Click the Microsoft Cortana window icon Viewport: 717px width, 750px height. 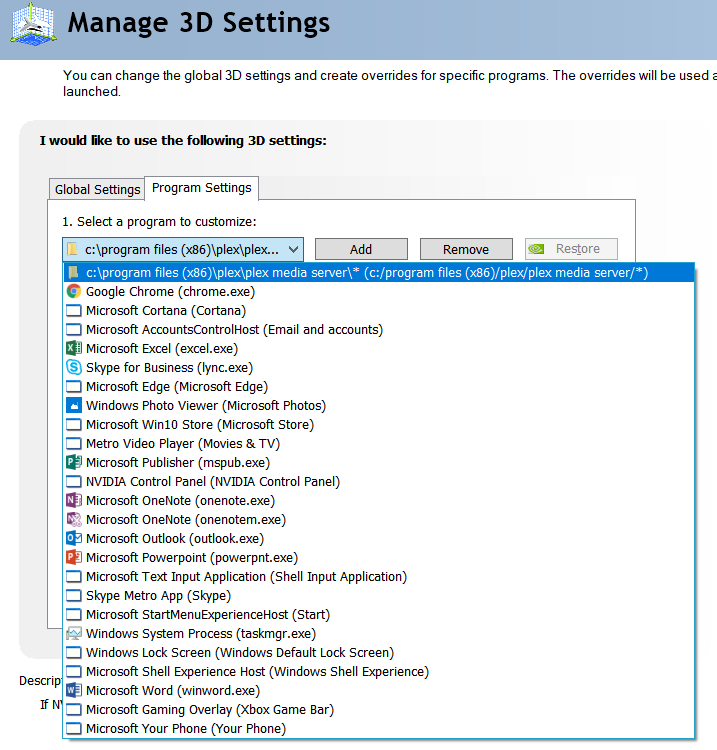coord(74,310)
